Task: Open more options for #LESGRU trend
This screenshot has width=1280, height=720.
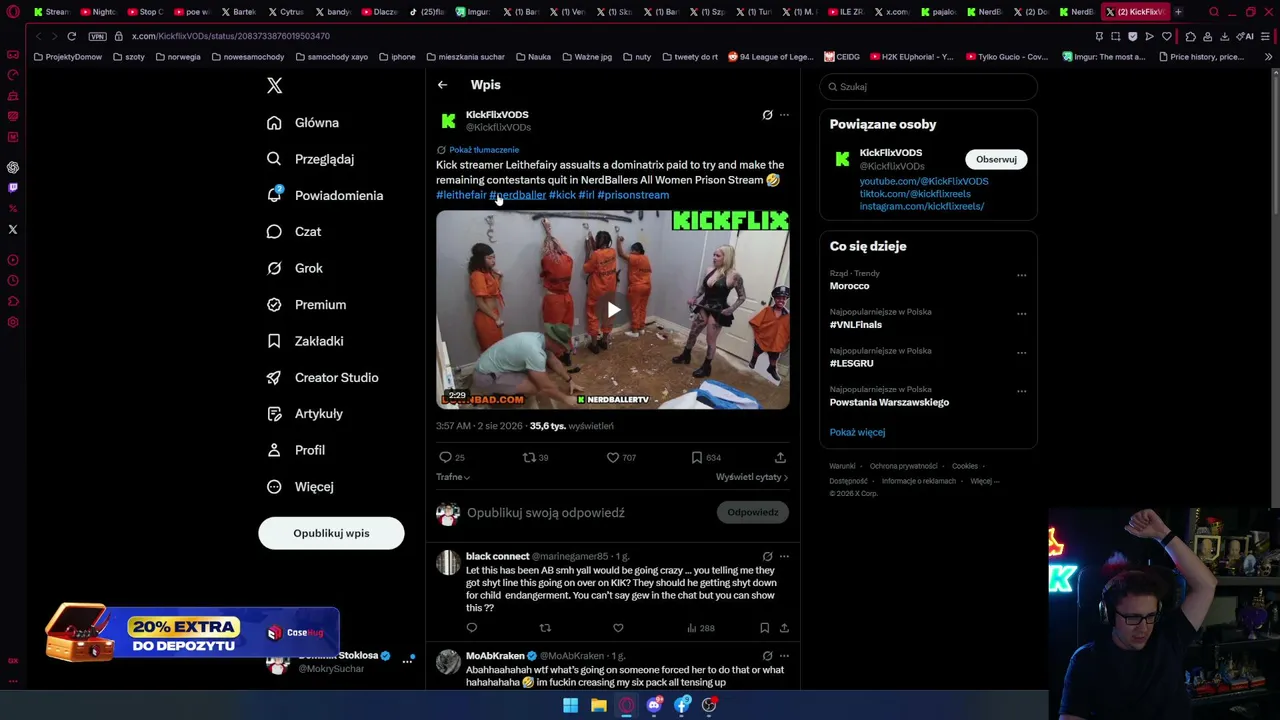Action: [1021, 353]
